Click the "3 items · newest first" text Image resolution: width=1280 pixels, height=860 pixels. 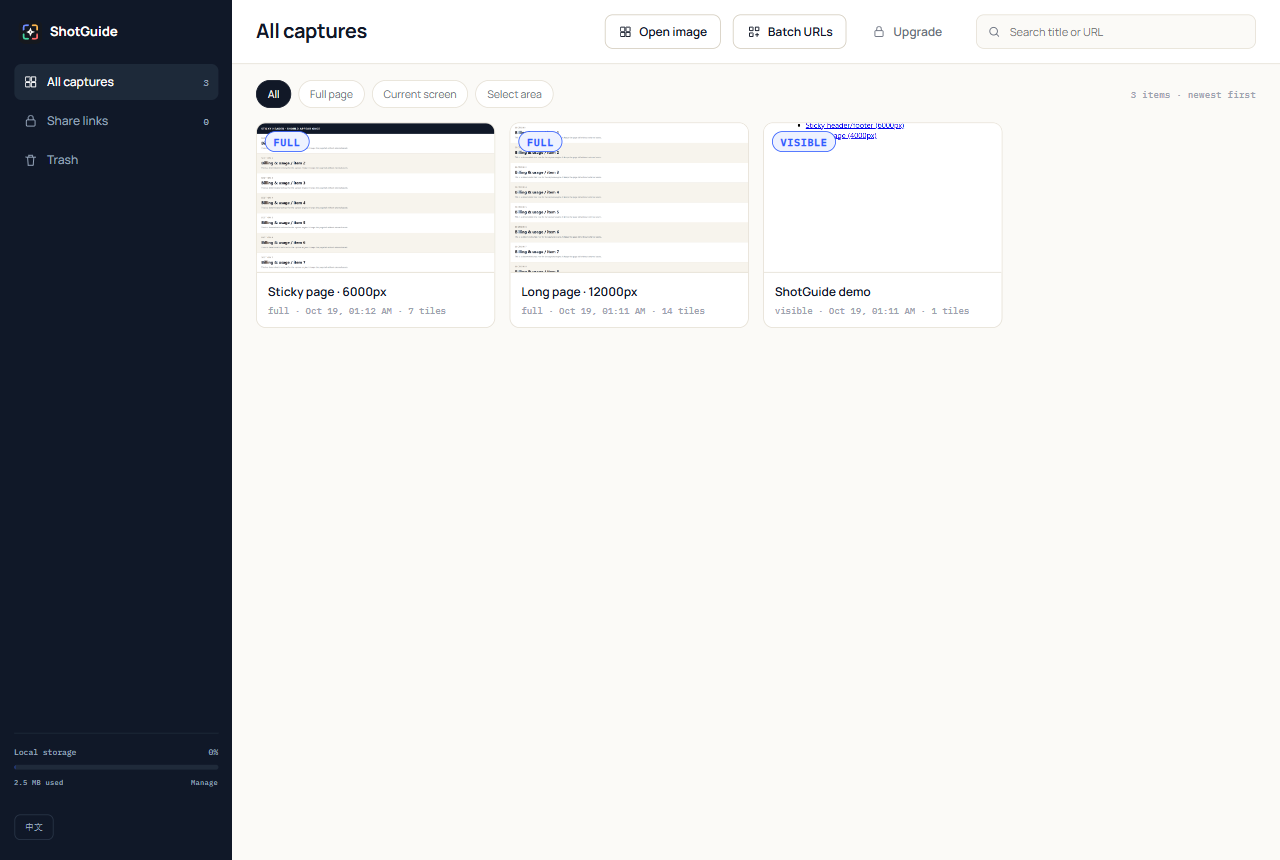point(1193,95)
